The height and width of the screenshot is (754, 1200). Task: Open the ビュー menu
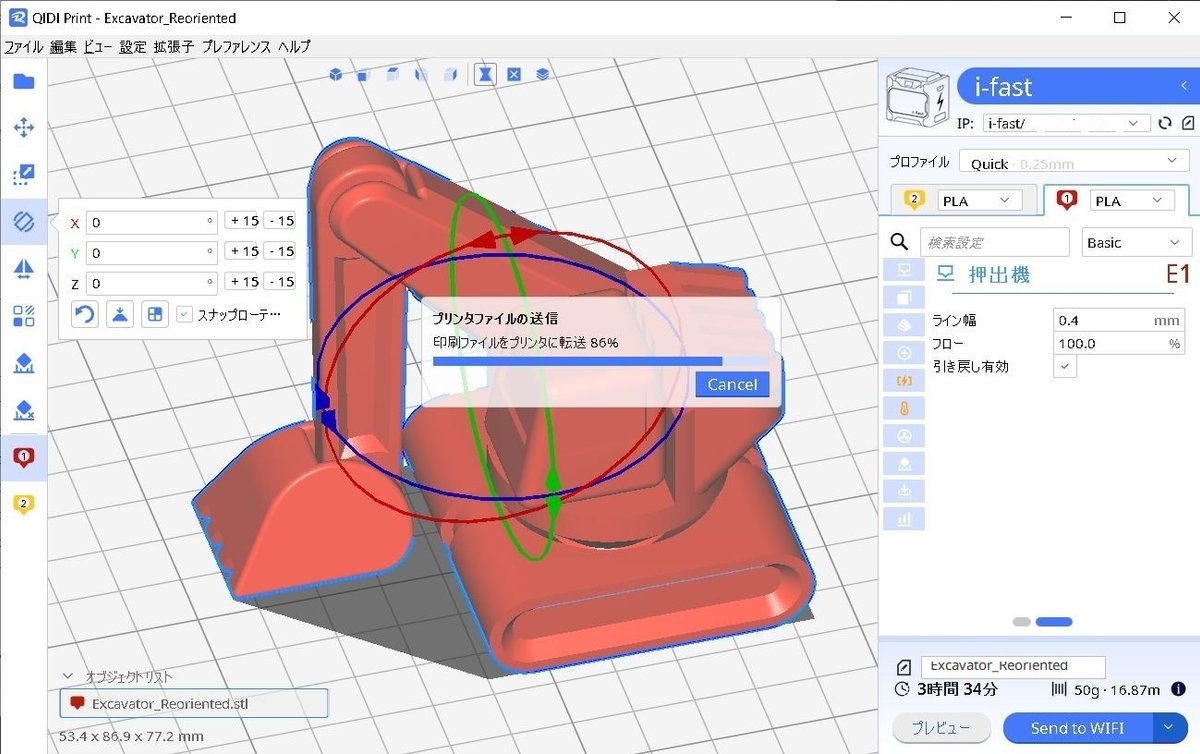pyautogui.click(x=96, y=46)
